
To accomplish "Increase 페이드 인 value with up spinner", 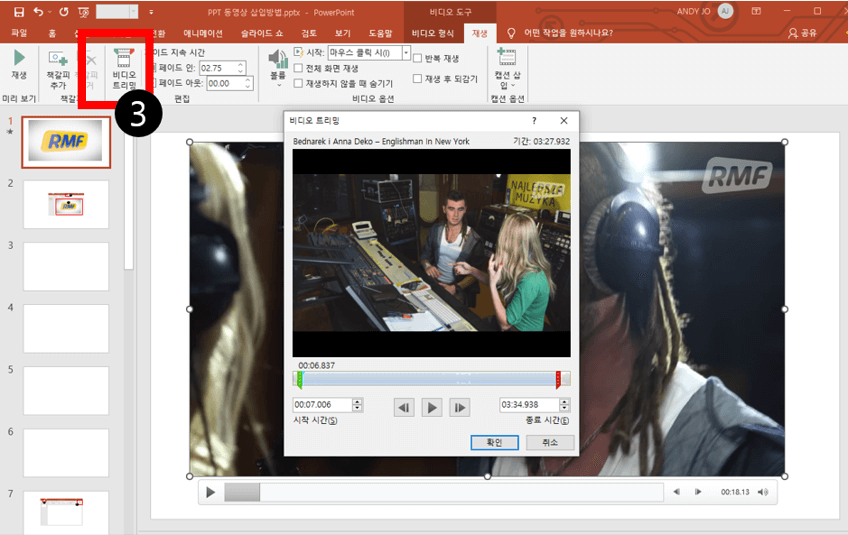I will 241,65.
